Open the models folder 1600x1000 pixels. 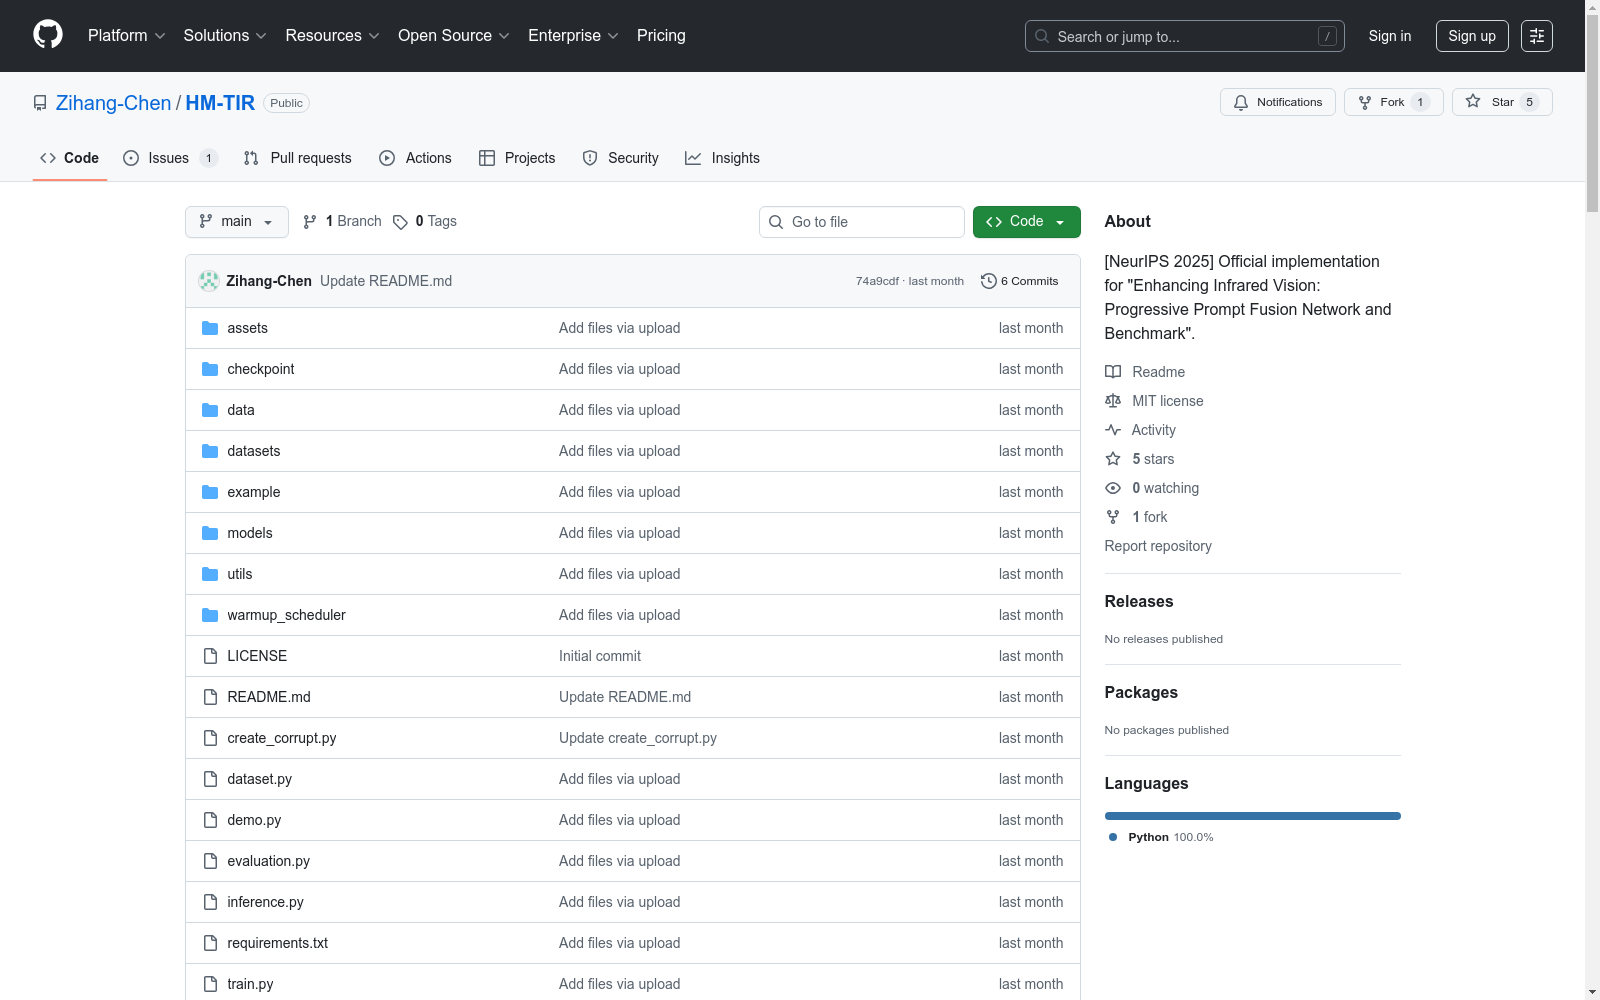tap(250, 533)
